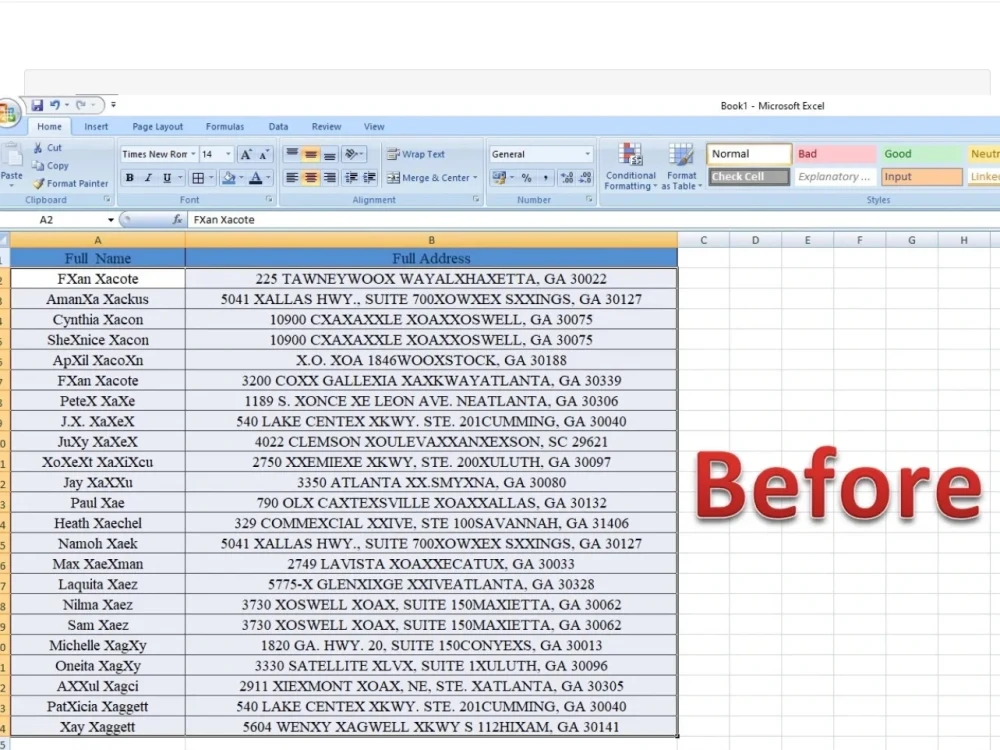Image resolution: width=1000 pixels, height=750 pixels.
Task: Select Top Align vertical alignment
Action: [x=292, y=154]
